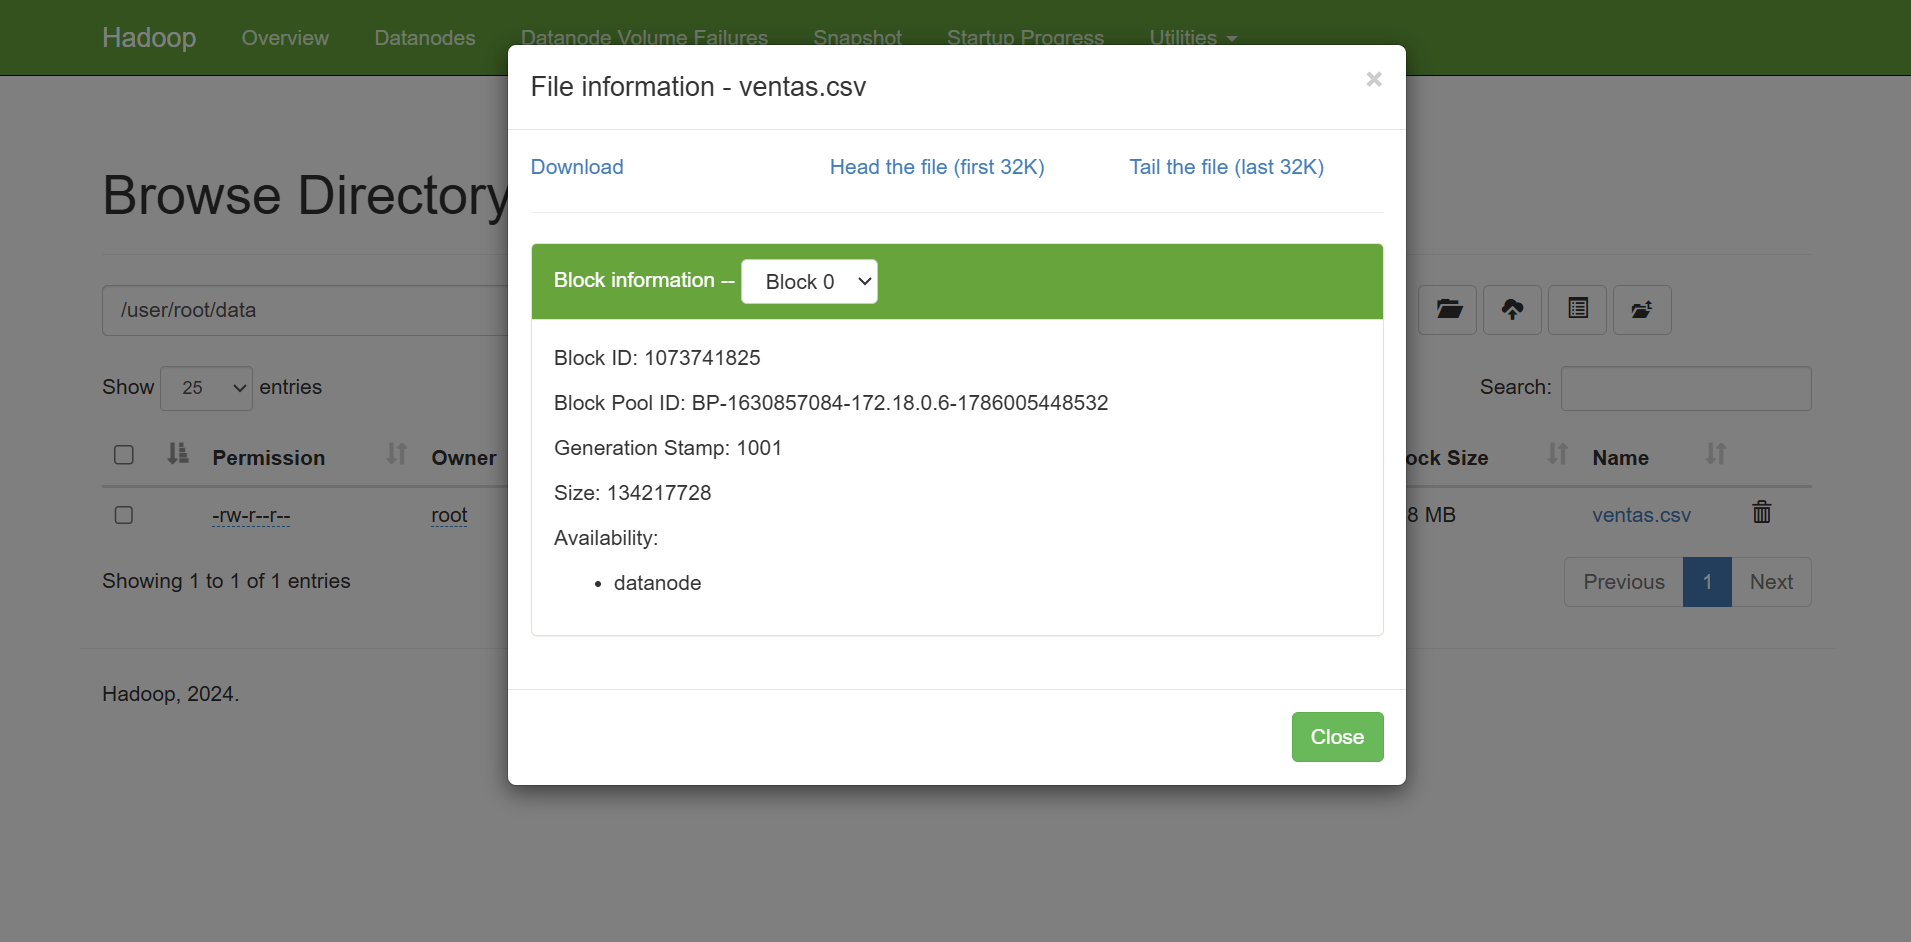Click the root owner link
Screen dimensions: 1911x942
449,515
